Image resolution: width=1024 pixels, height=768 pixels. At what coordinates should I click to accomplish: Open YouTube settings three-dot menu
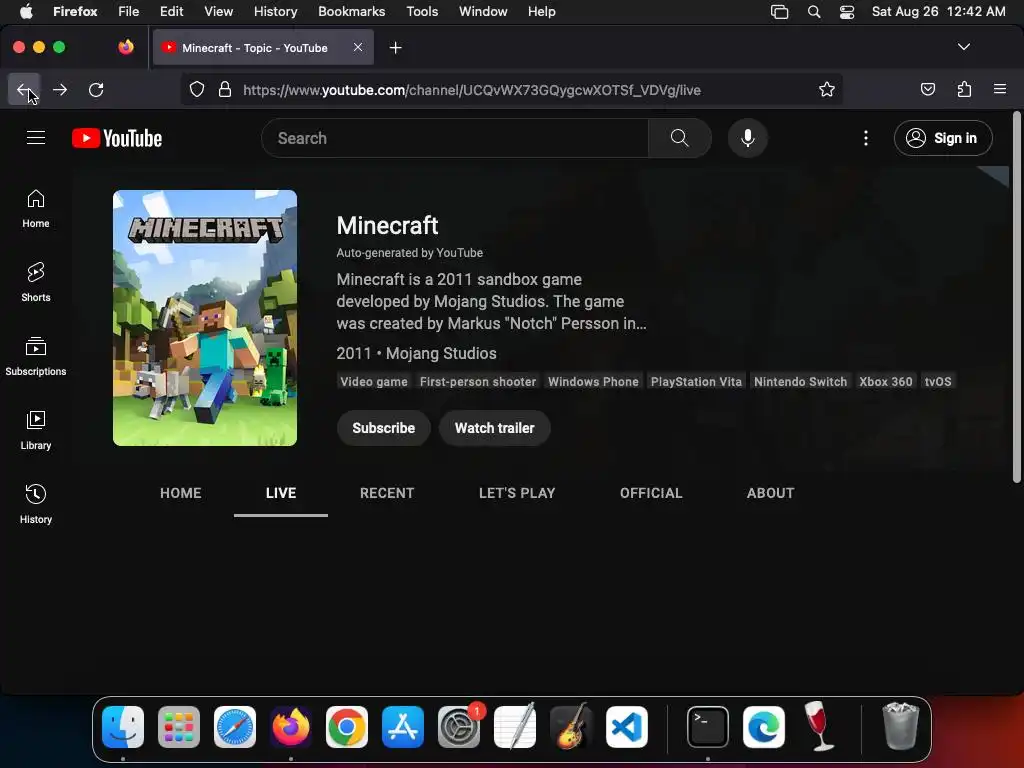(866, 138)
